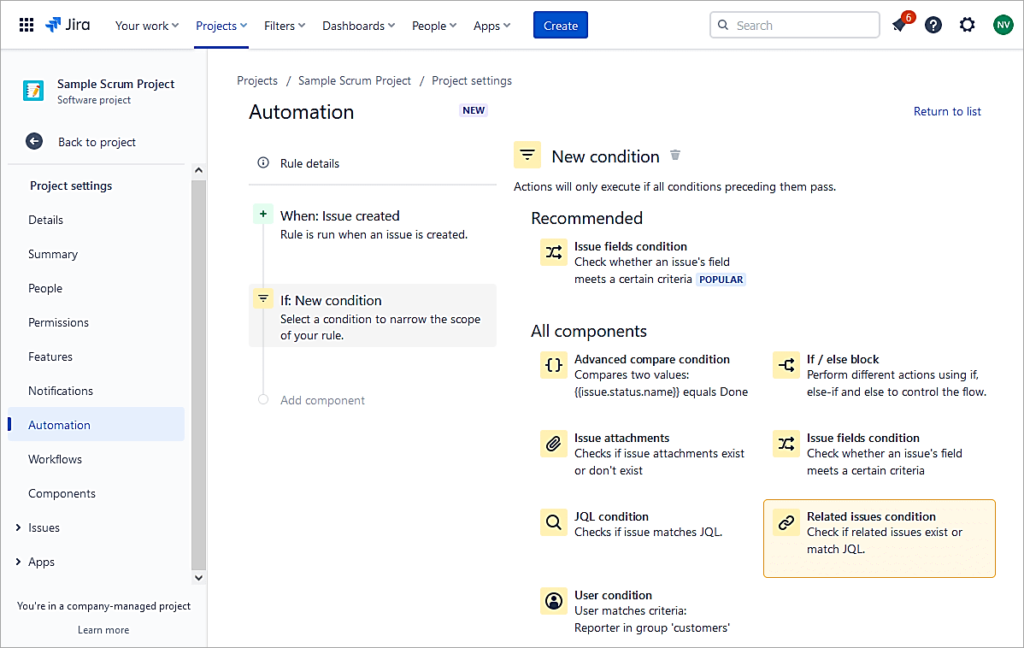
Task: Select the Issue attachments paperclip icon
Action: 553,443
